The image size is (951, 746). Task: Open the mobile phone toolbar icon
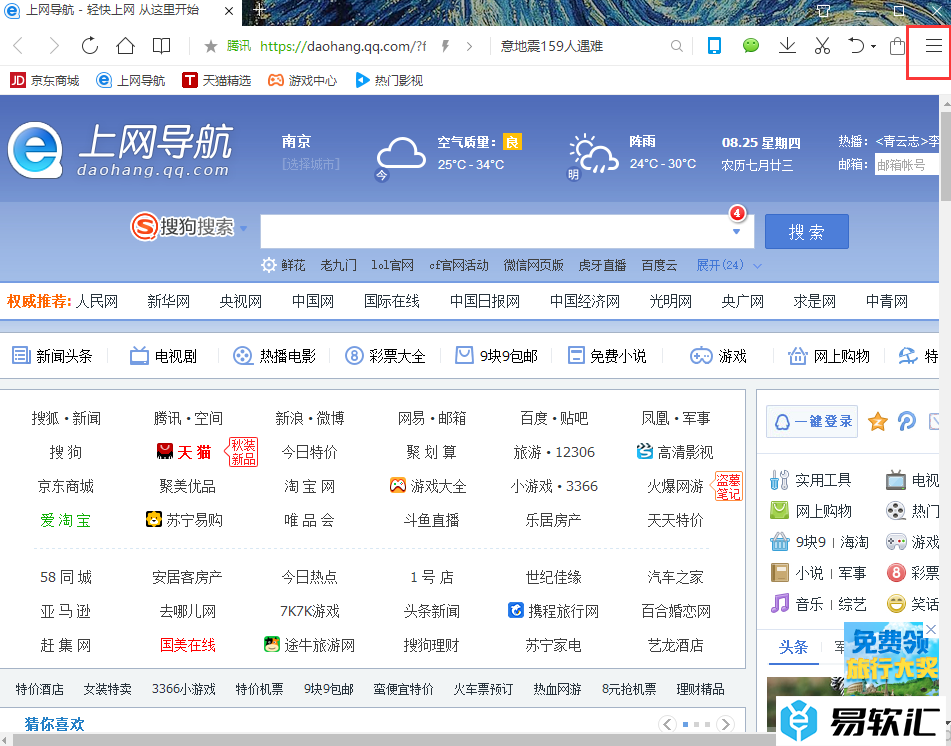pos(714,45)
